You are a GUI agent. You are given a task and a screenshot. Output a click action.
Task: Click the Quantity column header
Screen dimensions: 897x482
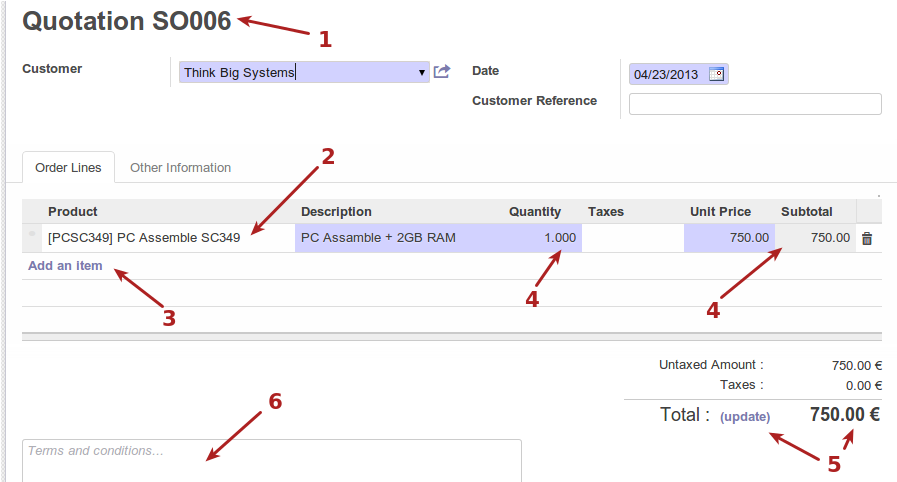(x=535, y=212)
